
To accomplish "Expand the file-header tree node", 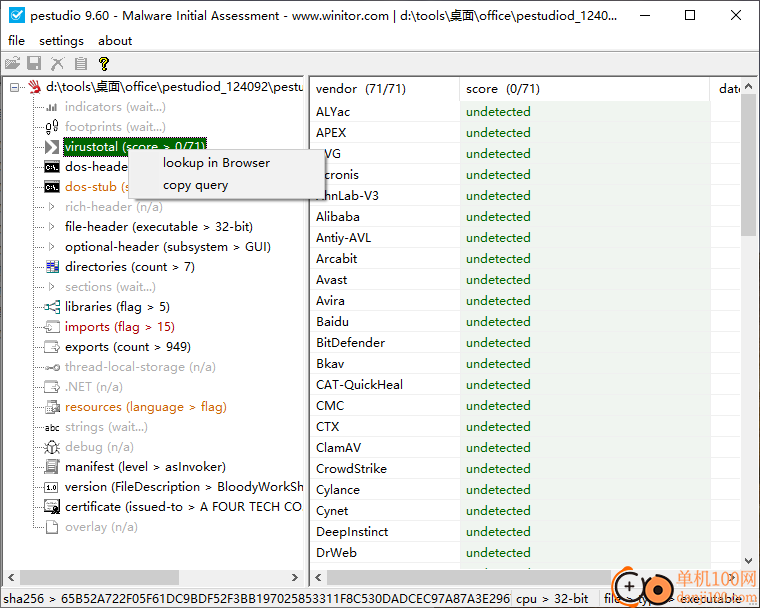I will pos(52,227).
